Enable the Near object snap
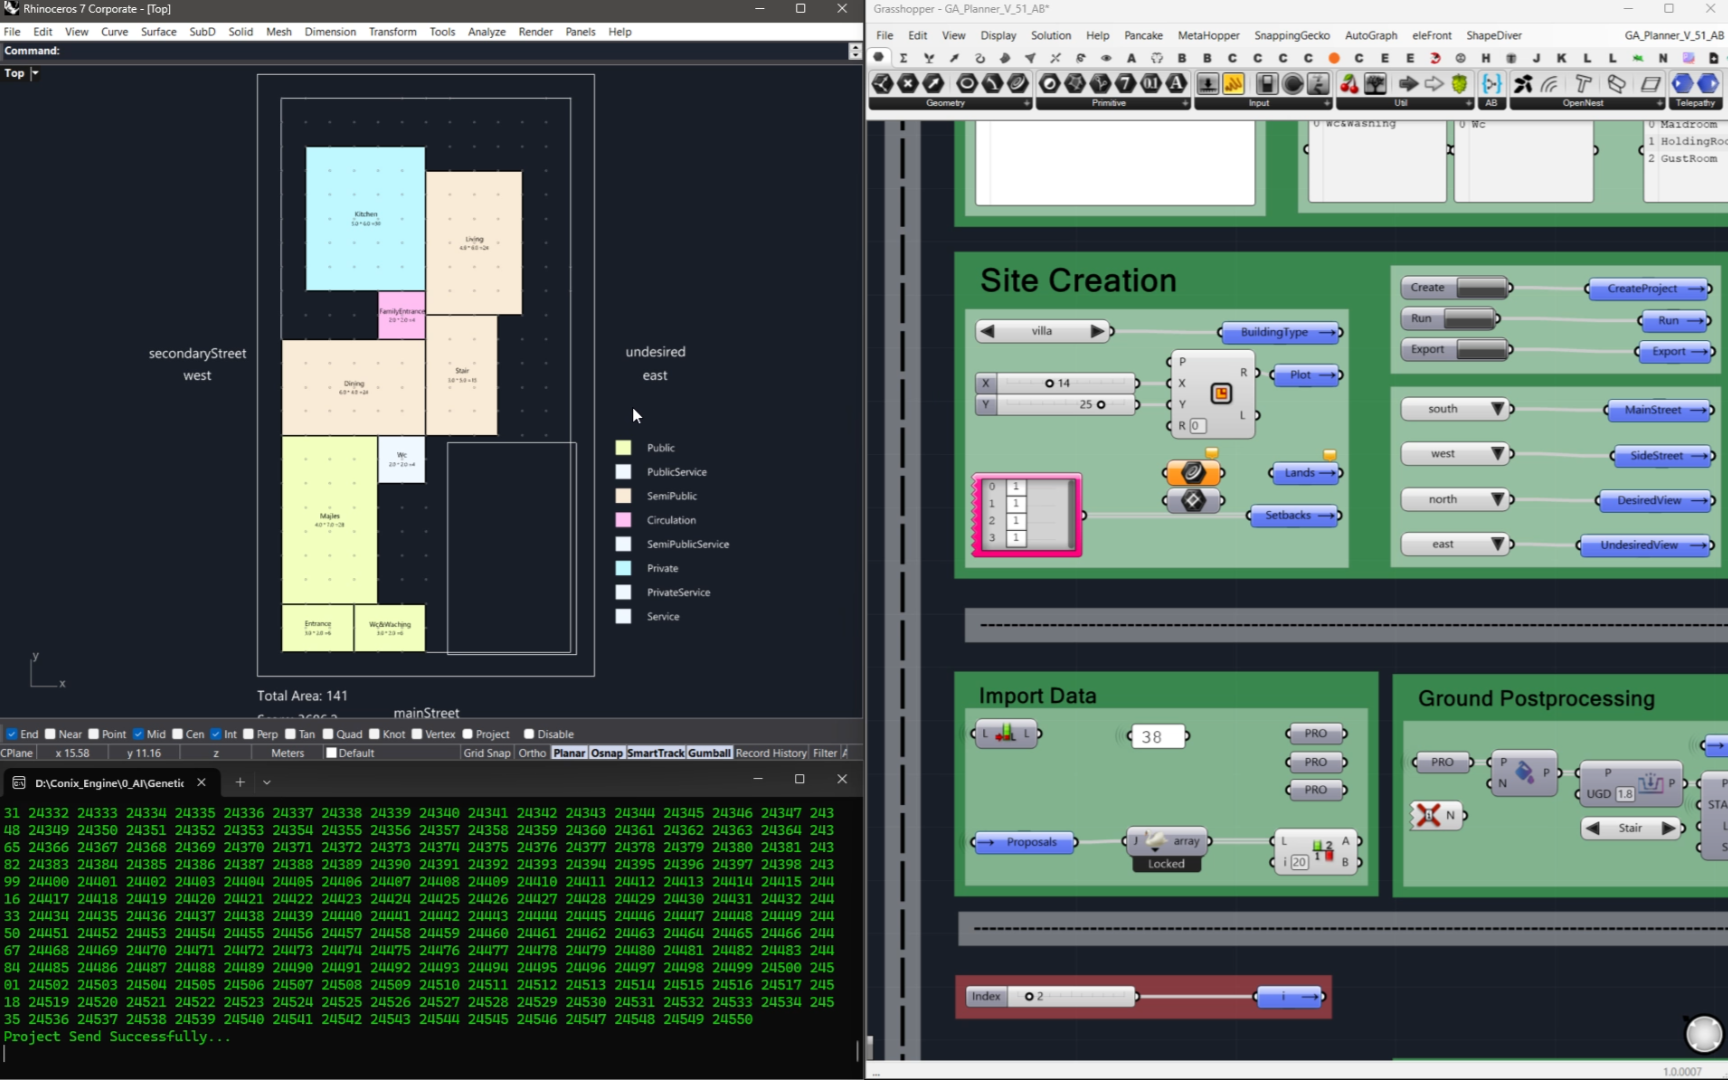 tap(48, 734)
